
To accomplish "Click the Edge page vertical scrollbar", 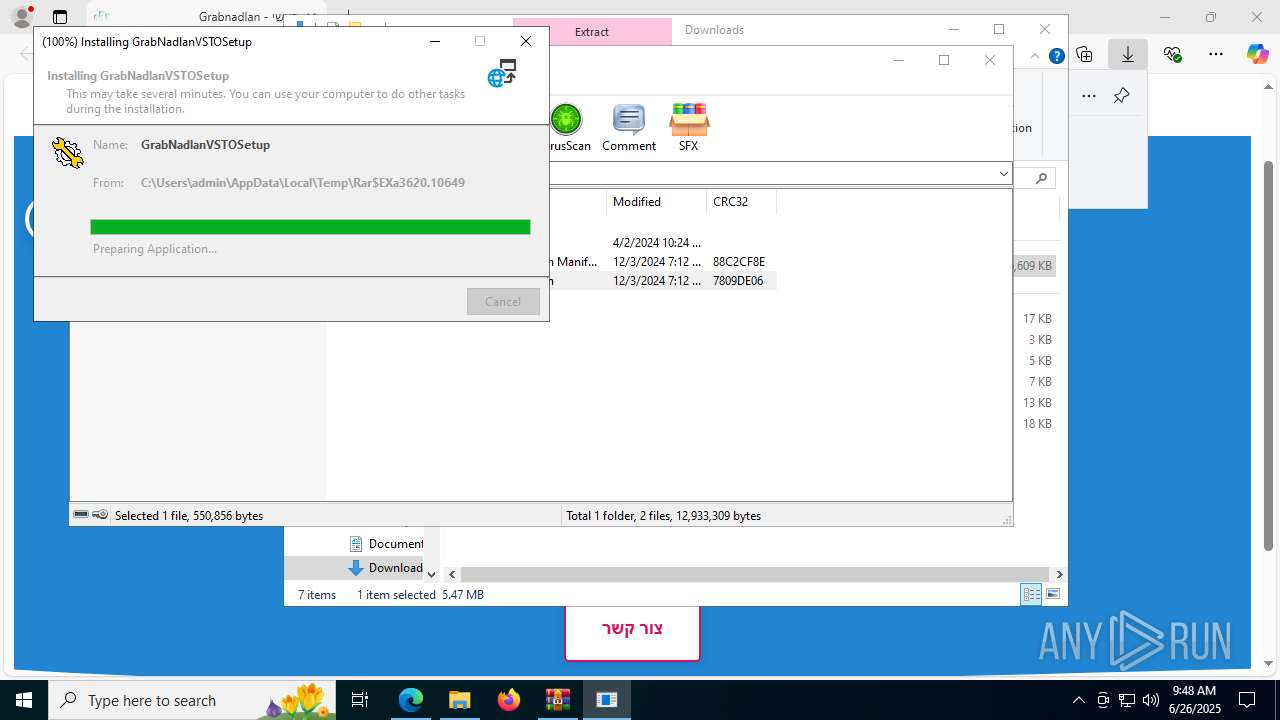I will (x=1268, y=355).
